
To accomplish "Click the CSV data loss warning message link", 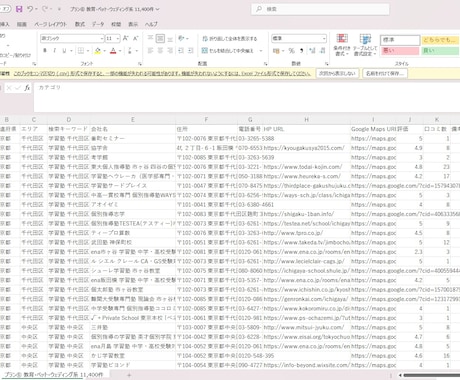I will point(162,73).
